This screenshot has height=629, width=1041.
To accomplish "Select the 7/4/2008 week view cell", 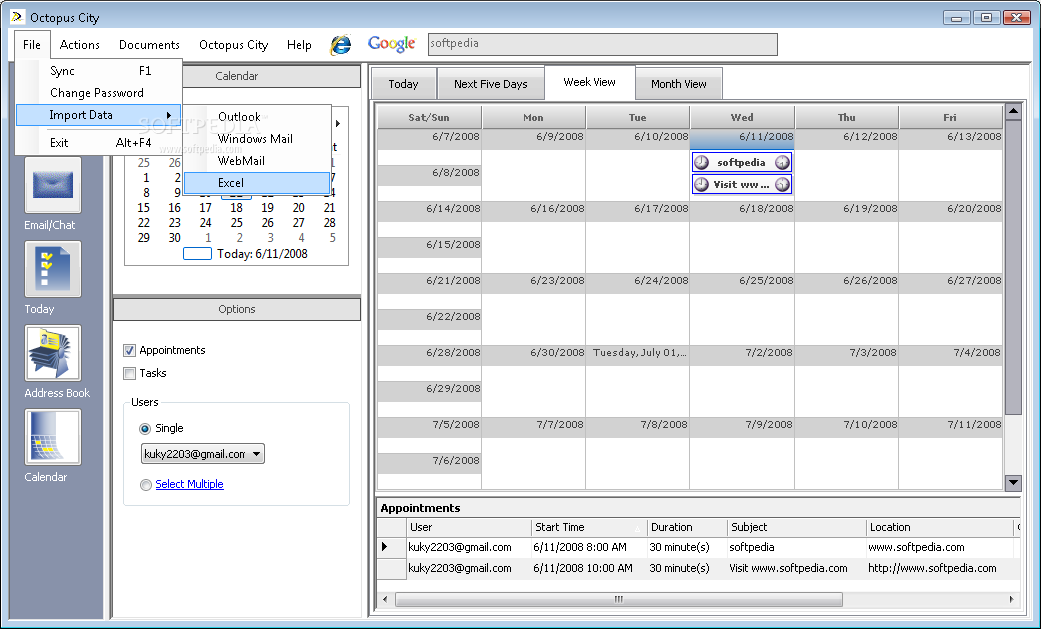I will (x=951, y=381).
